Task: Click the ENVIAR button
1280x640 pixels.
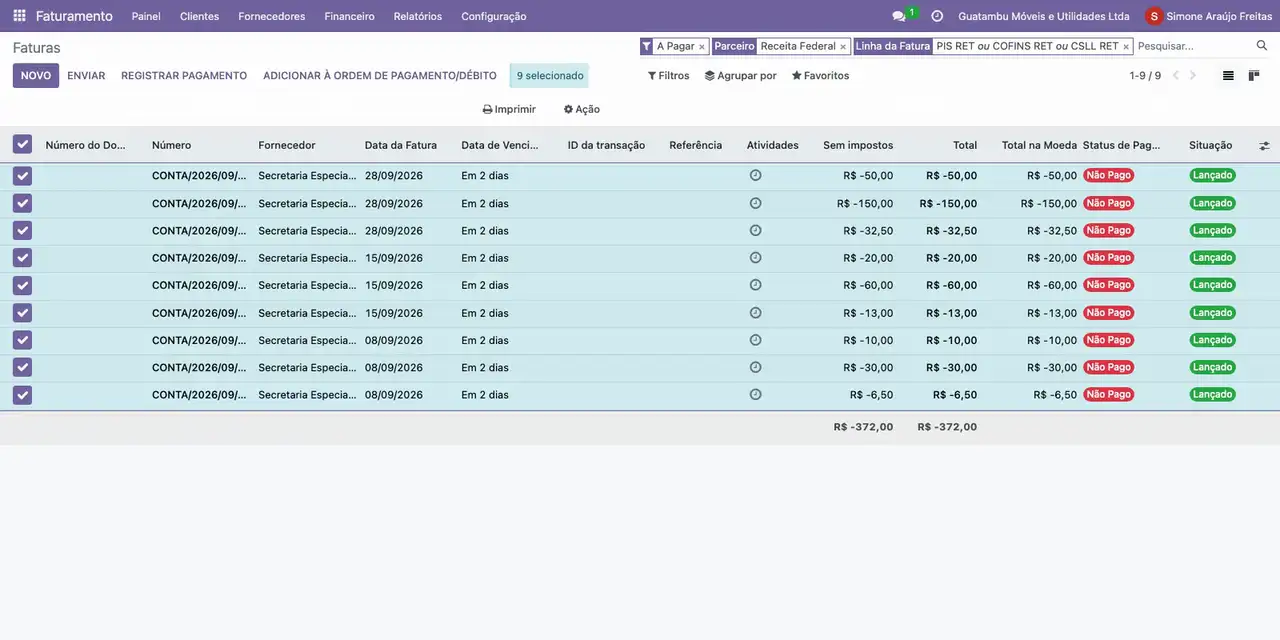Action: [x=86, y=76]
